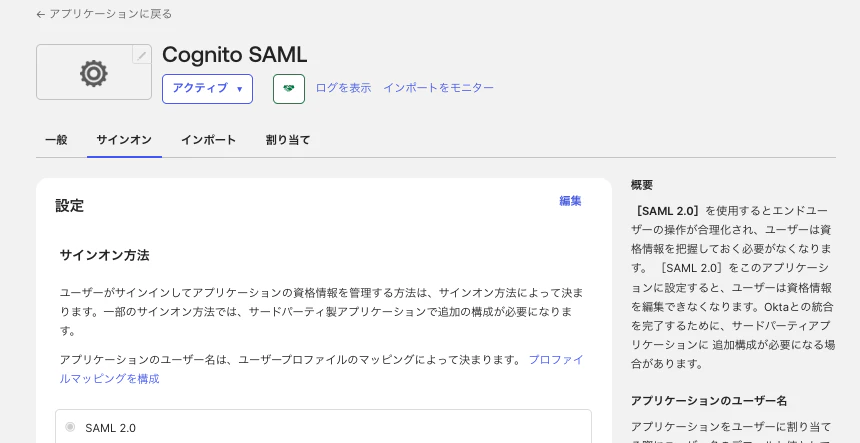Open the 割り当て tab
This screenshot has height=443, width=860.
(287, 140)
